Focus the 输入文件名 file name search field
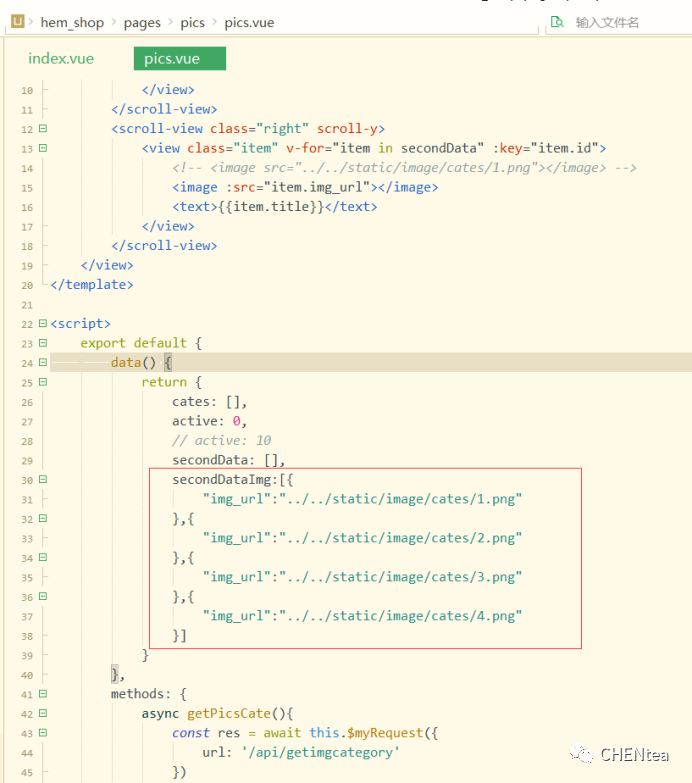Viewport: 692px width, 783px height. click(x=620, y=22)
